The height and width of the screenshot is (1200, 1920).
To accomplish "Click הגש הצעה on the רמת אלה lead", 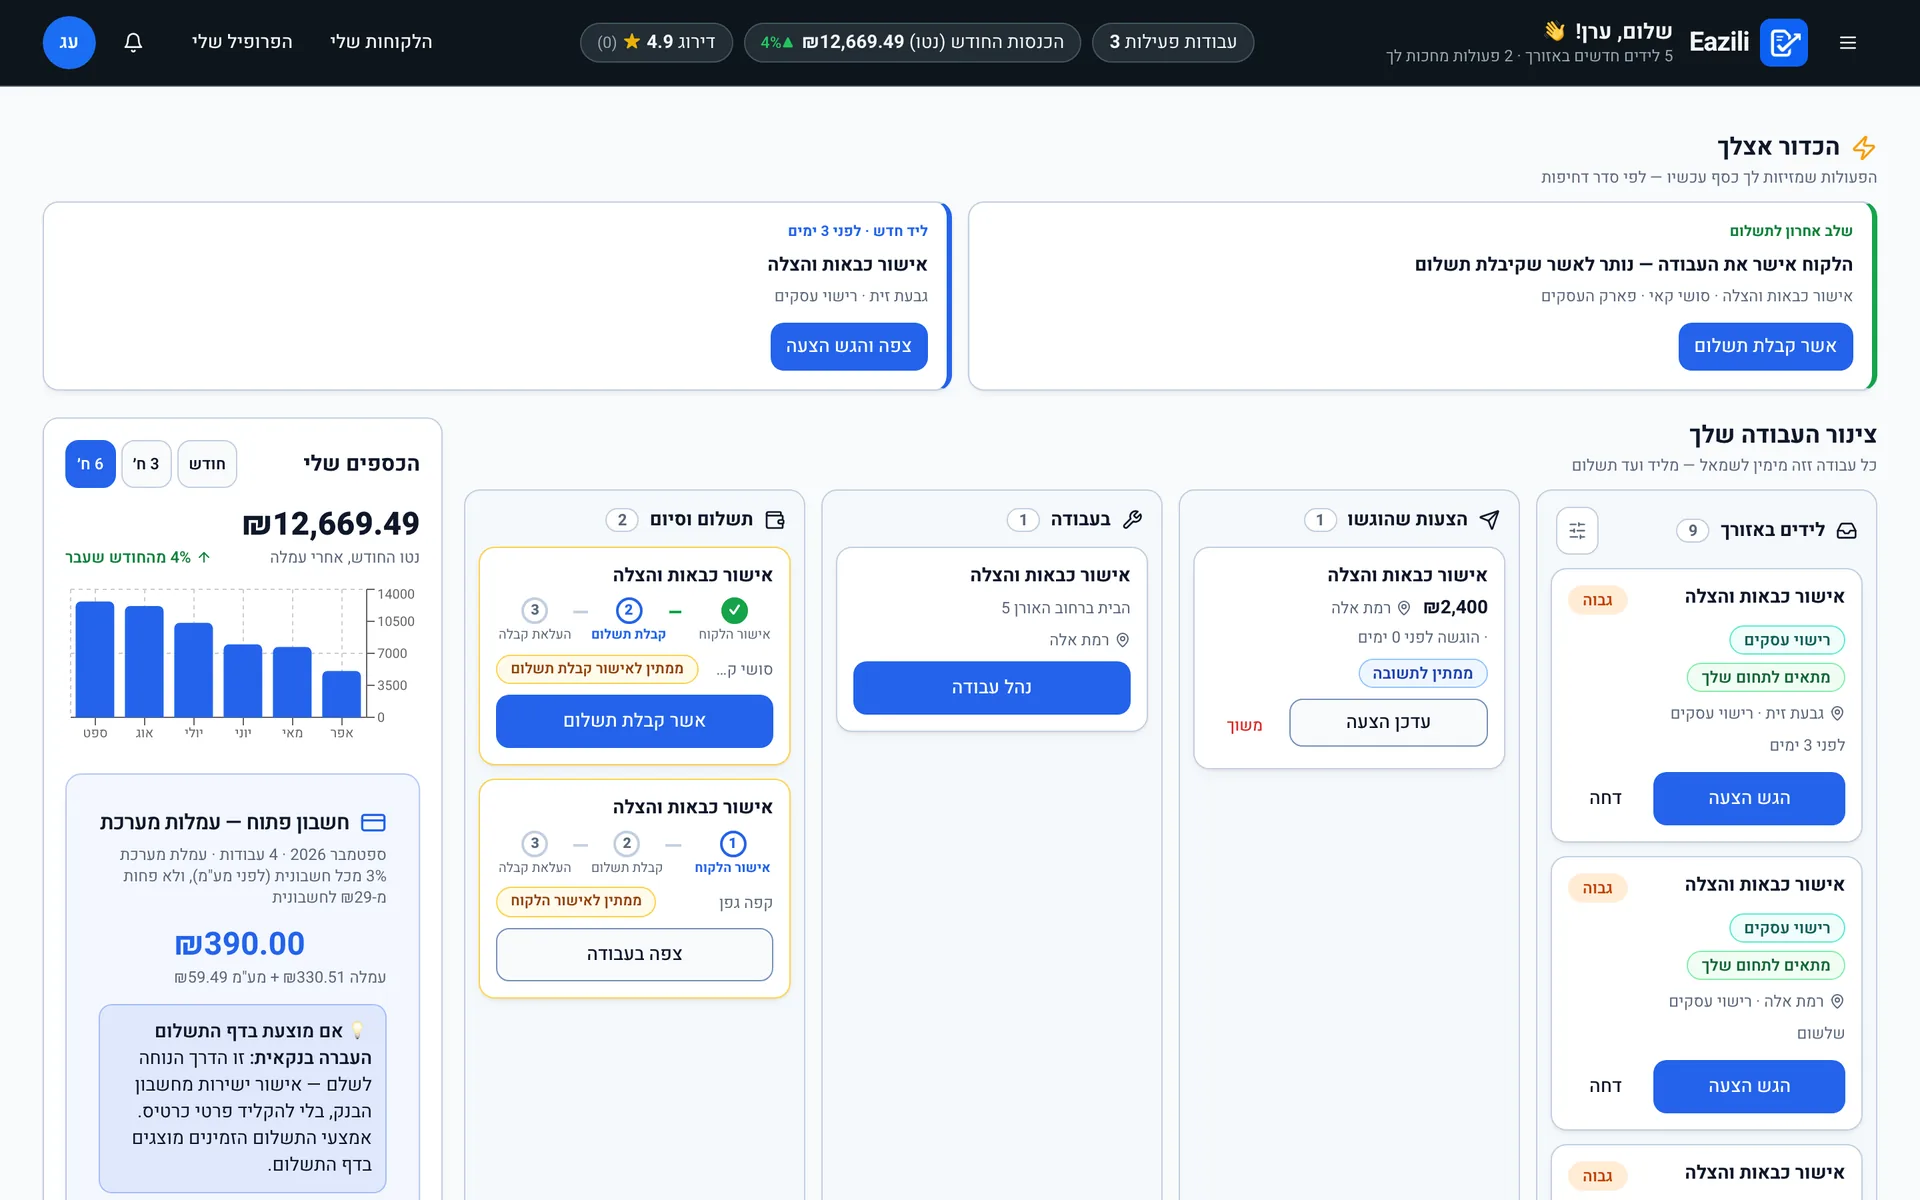I will [x=1748, y=1086].
